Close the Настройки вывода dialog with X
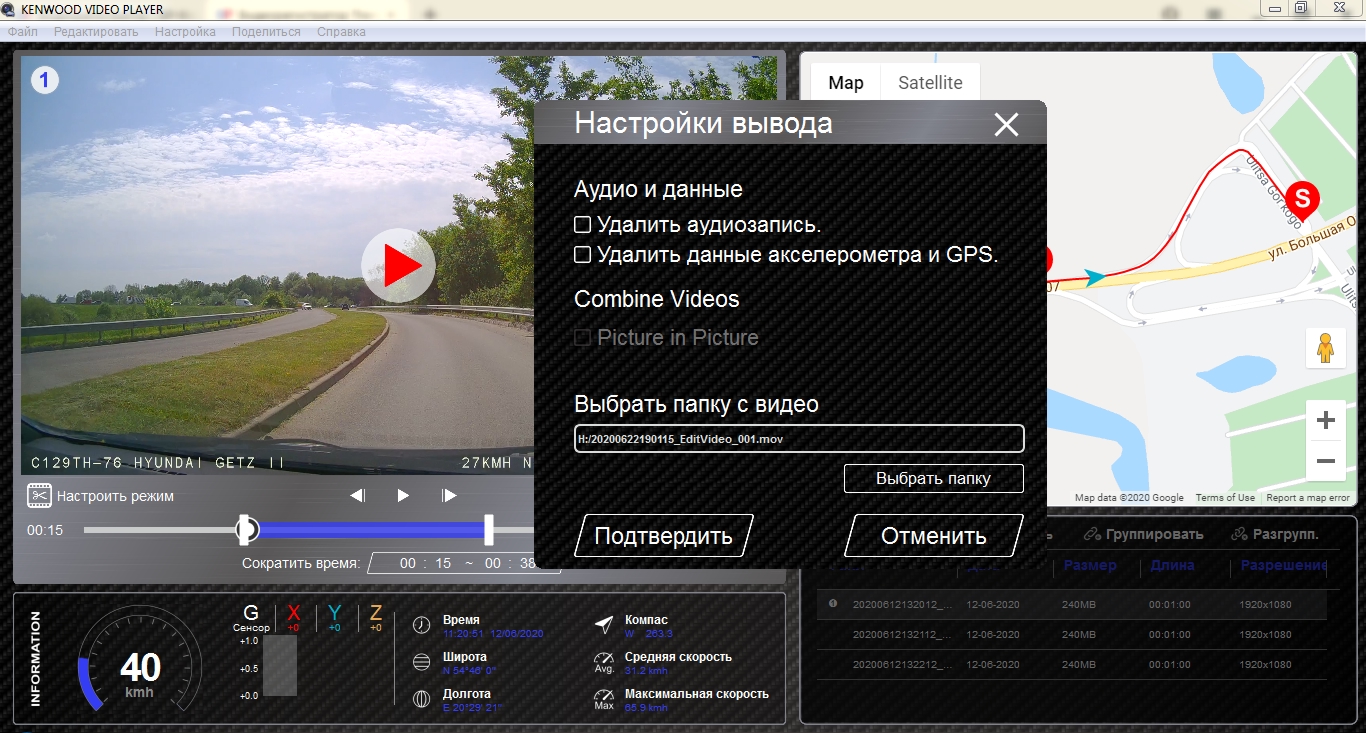Screen dimensions: 1366x733 coord(1006,125)
